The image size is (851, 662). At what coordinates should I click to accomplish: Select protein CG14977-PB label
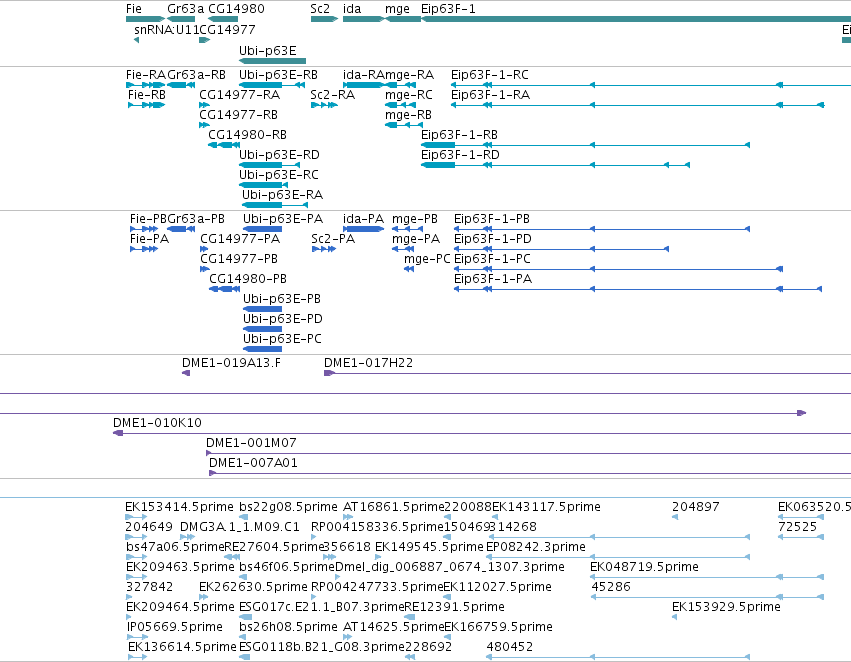pyautogui.click(x=239, y=259)
